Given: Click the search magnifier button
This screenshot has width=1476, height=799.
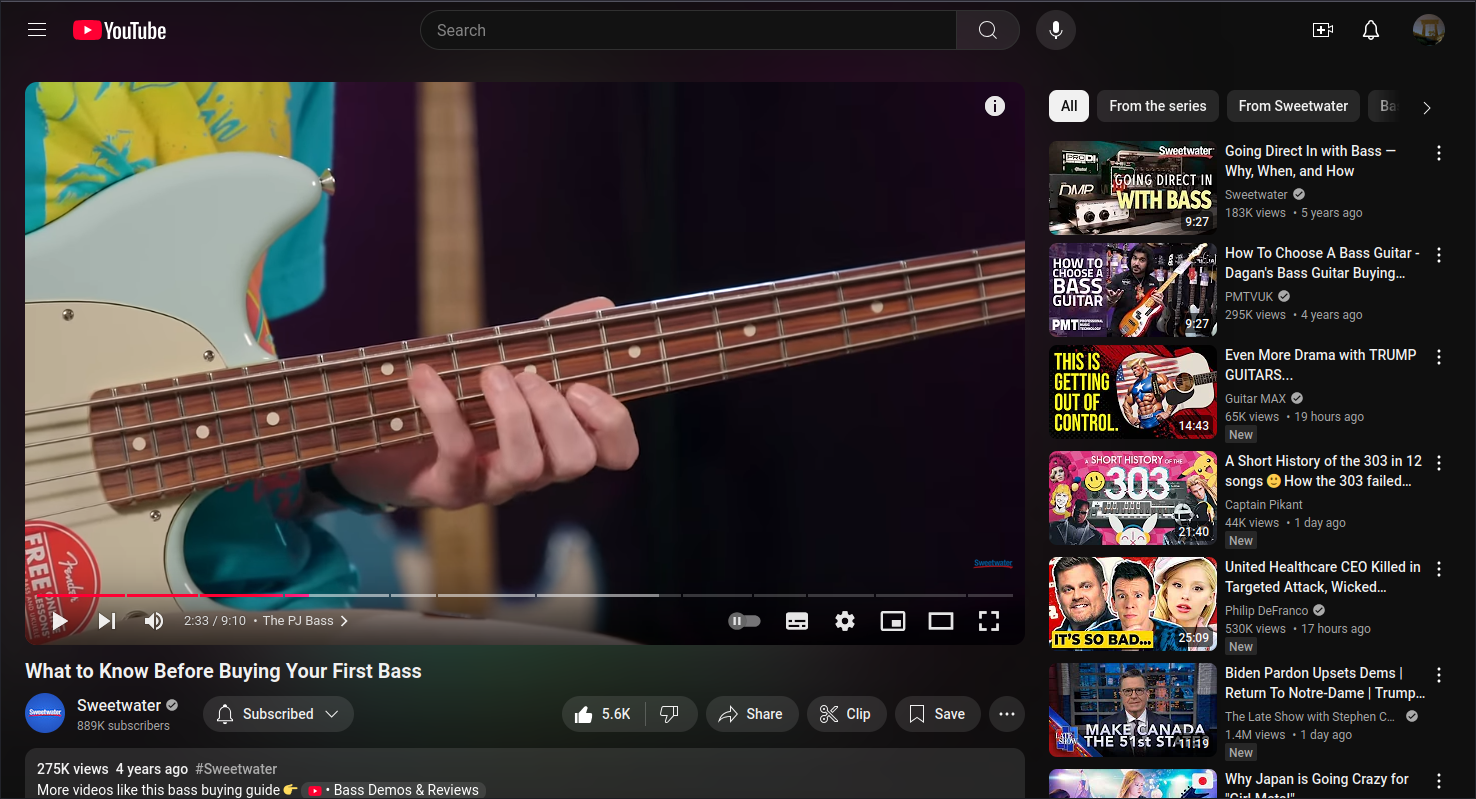Looking at the screenshot, I should point(987,30).
